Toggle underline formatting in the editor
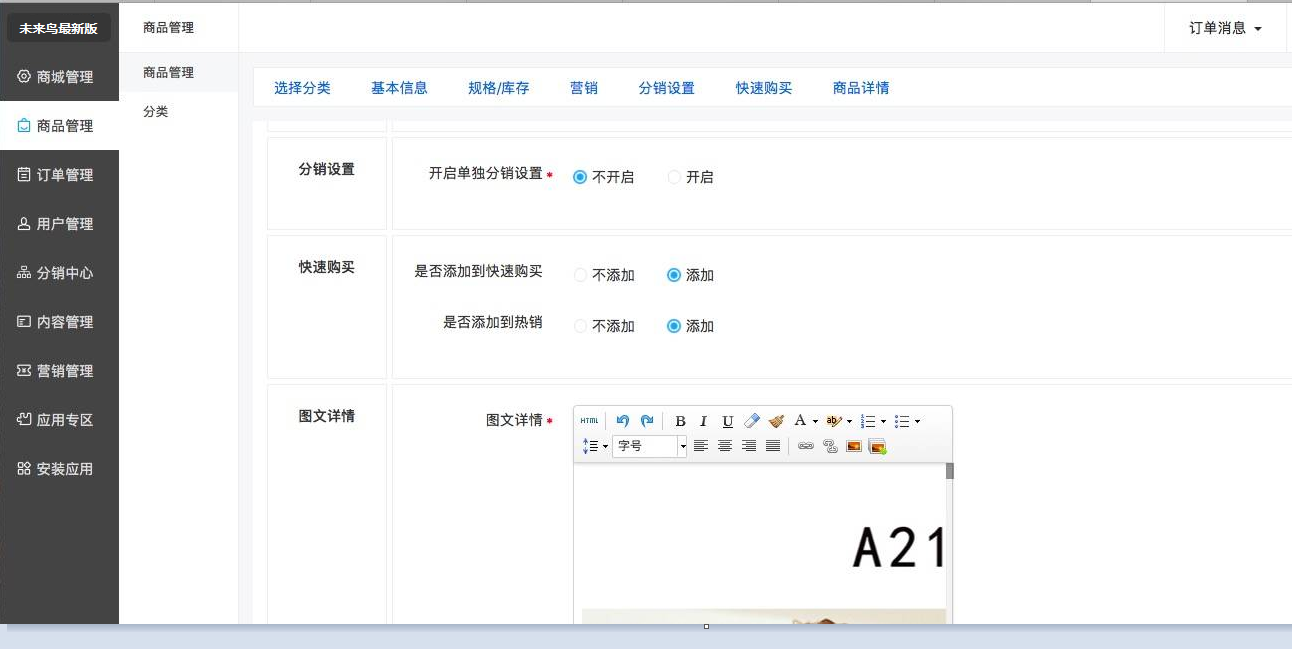This screenshot has width=1292, height=649. [727, 421]
